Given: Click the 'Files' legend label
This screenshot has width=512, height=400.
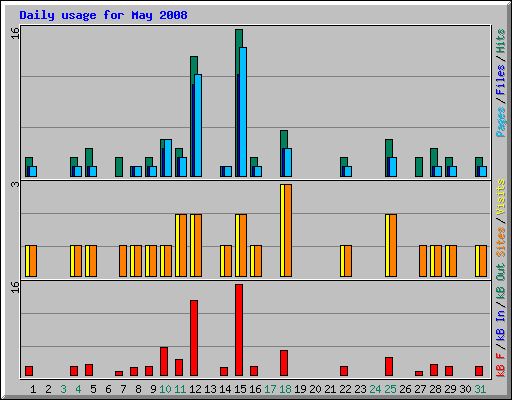Looking at the screenshot, I should pos(501,80).
